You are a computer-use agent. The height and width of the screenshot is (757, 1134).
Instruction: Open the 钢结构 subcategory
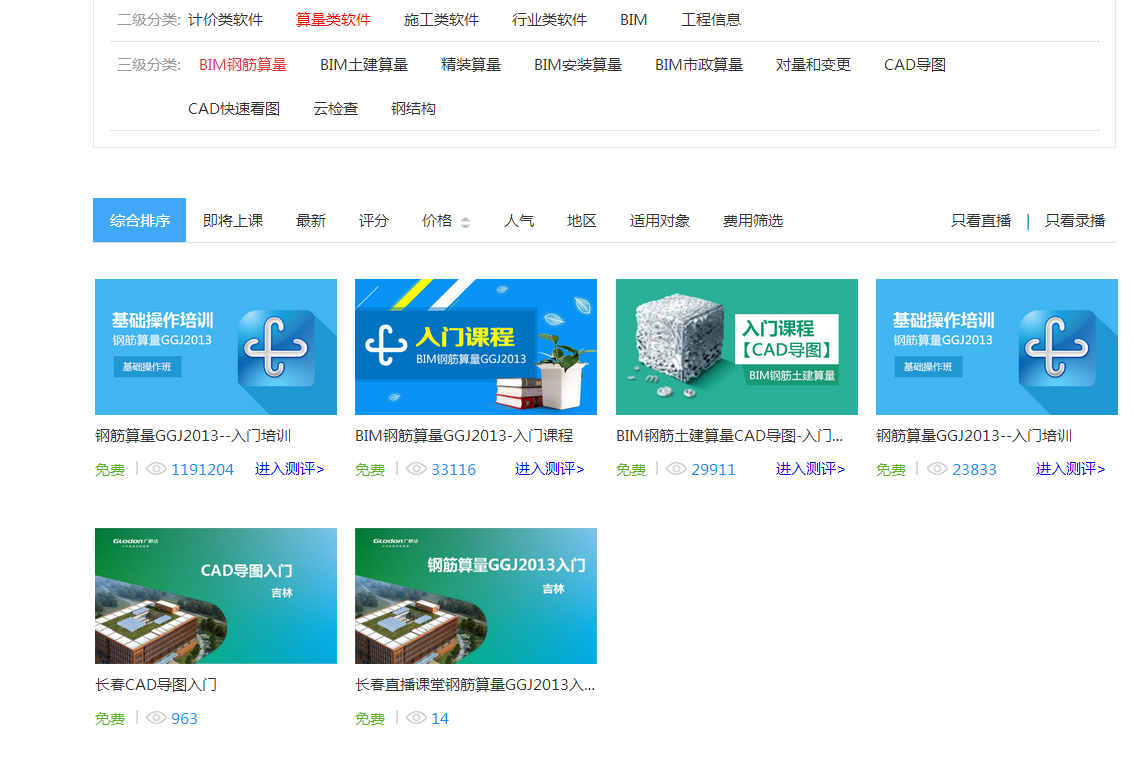(413, 109)
